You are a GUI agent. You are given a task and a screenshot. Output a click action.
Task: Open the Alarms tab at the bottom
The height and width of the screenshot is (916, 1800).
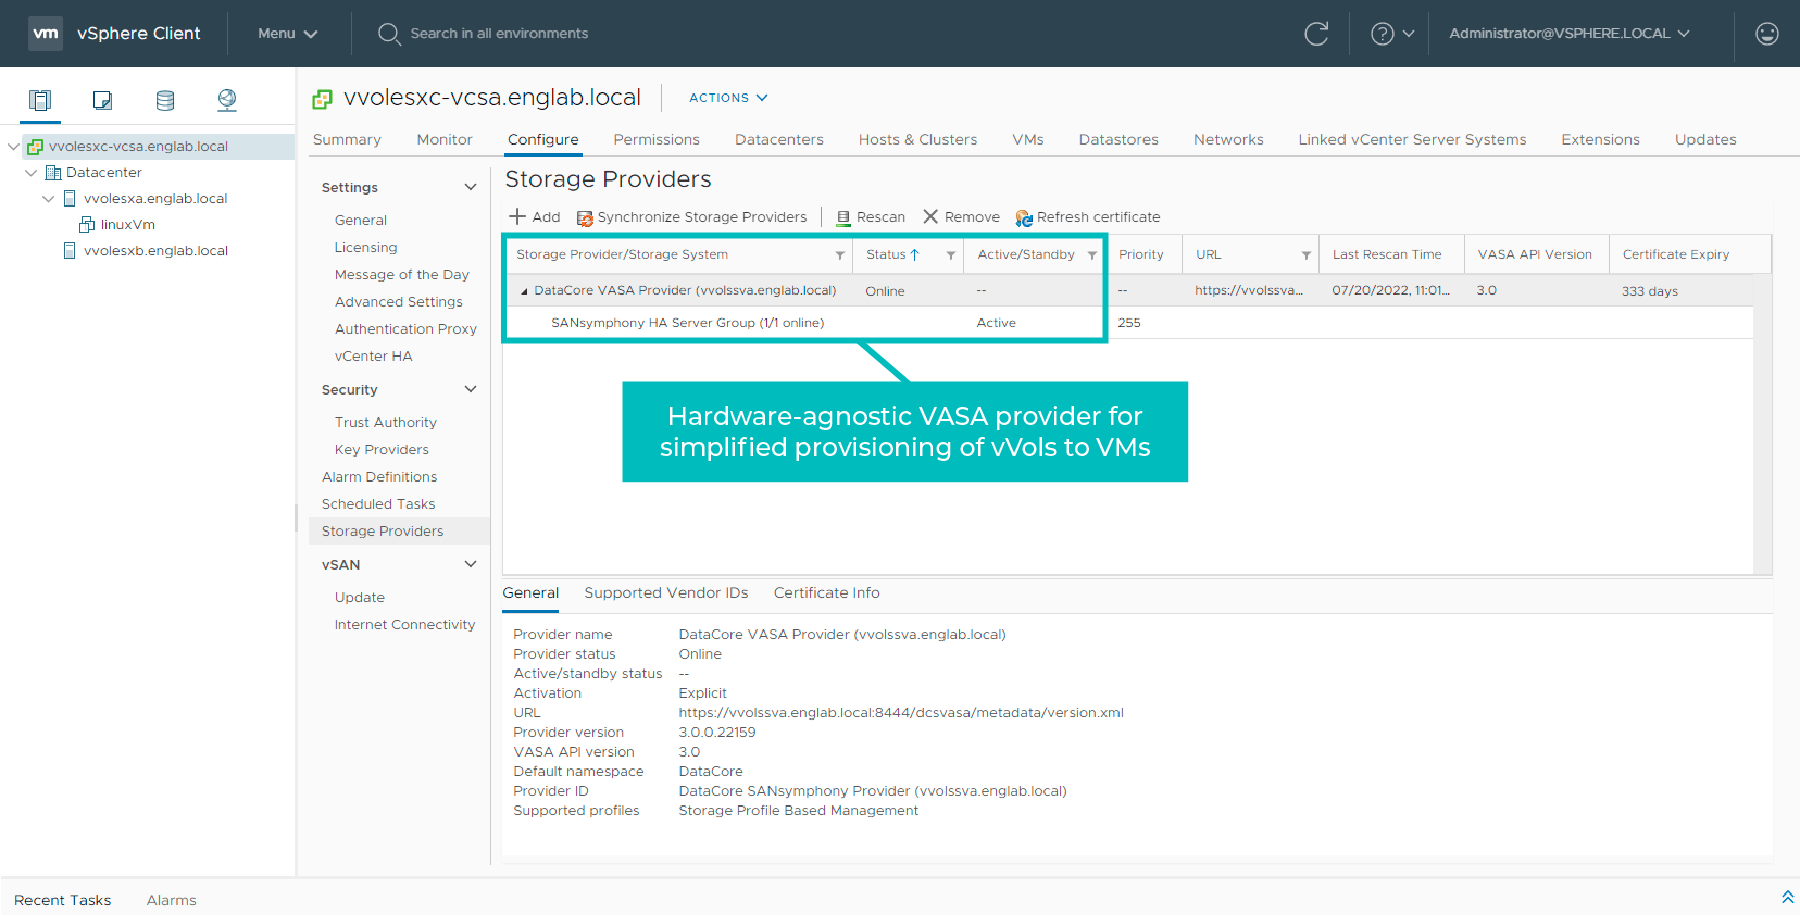pyautogui.click(x=171, y=901)
